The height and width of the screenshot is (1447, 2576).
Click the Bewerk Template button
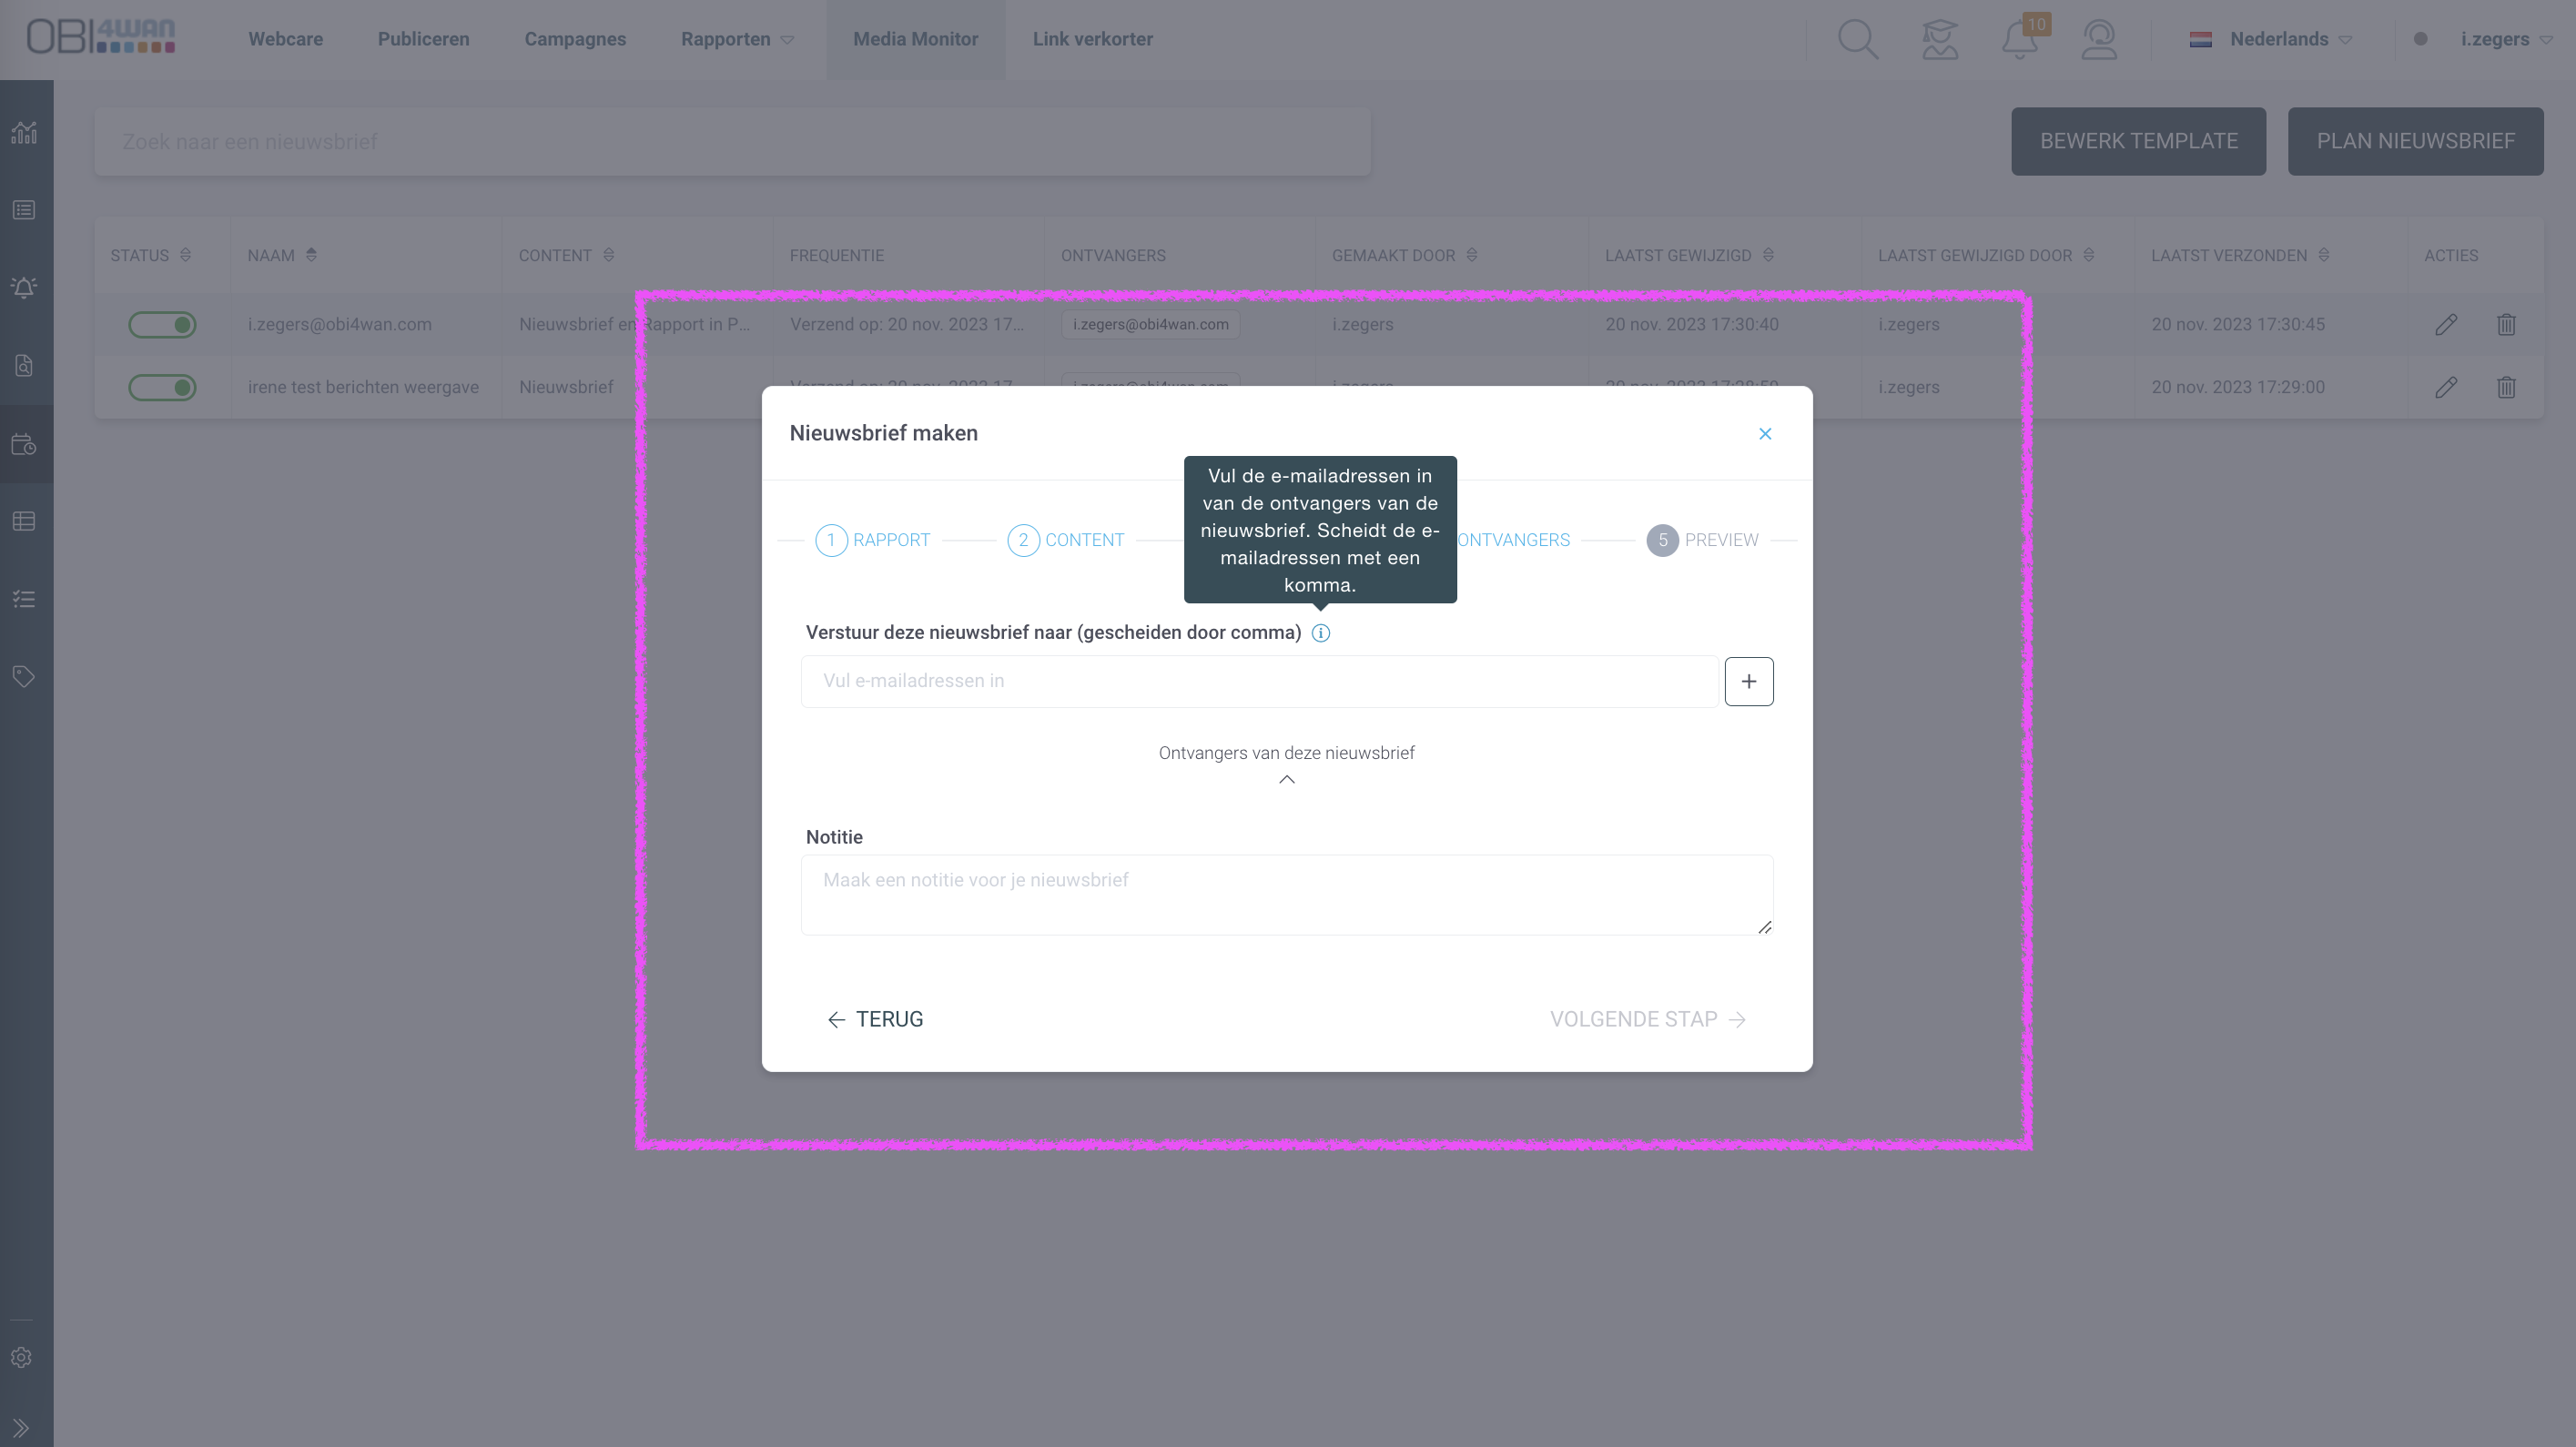[2138, 141]
